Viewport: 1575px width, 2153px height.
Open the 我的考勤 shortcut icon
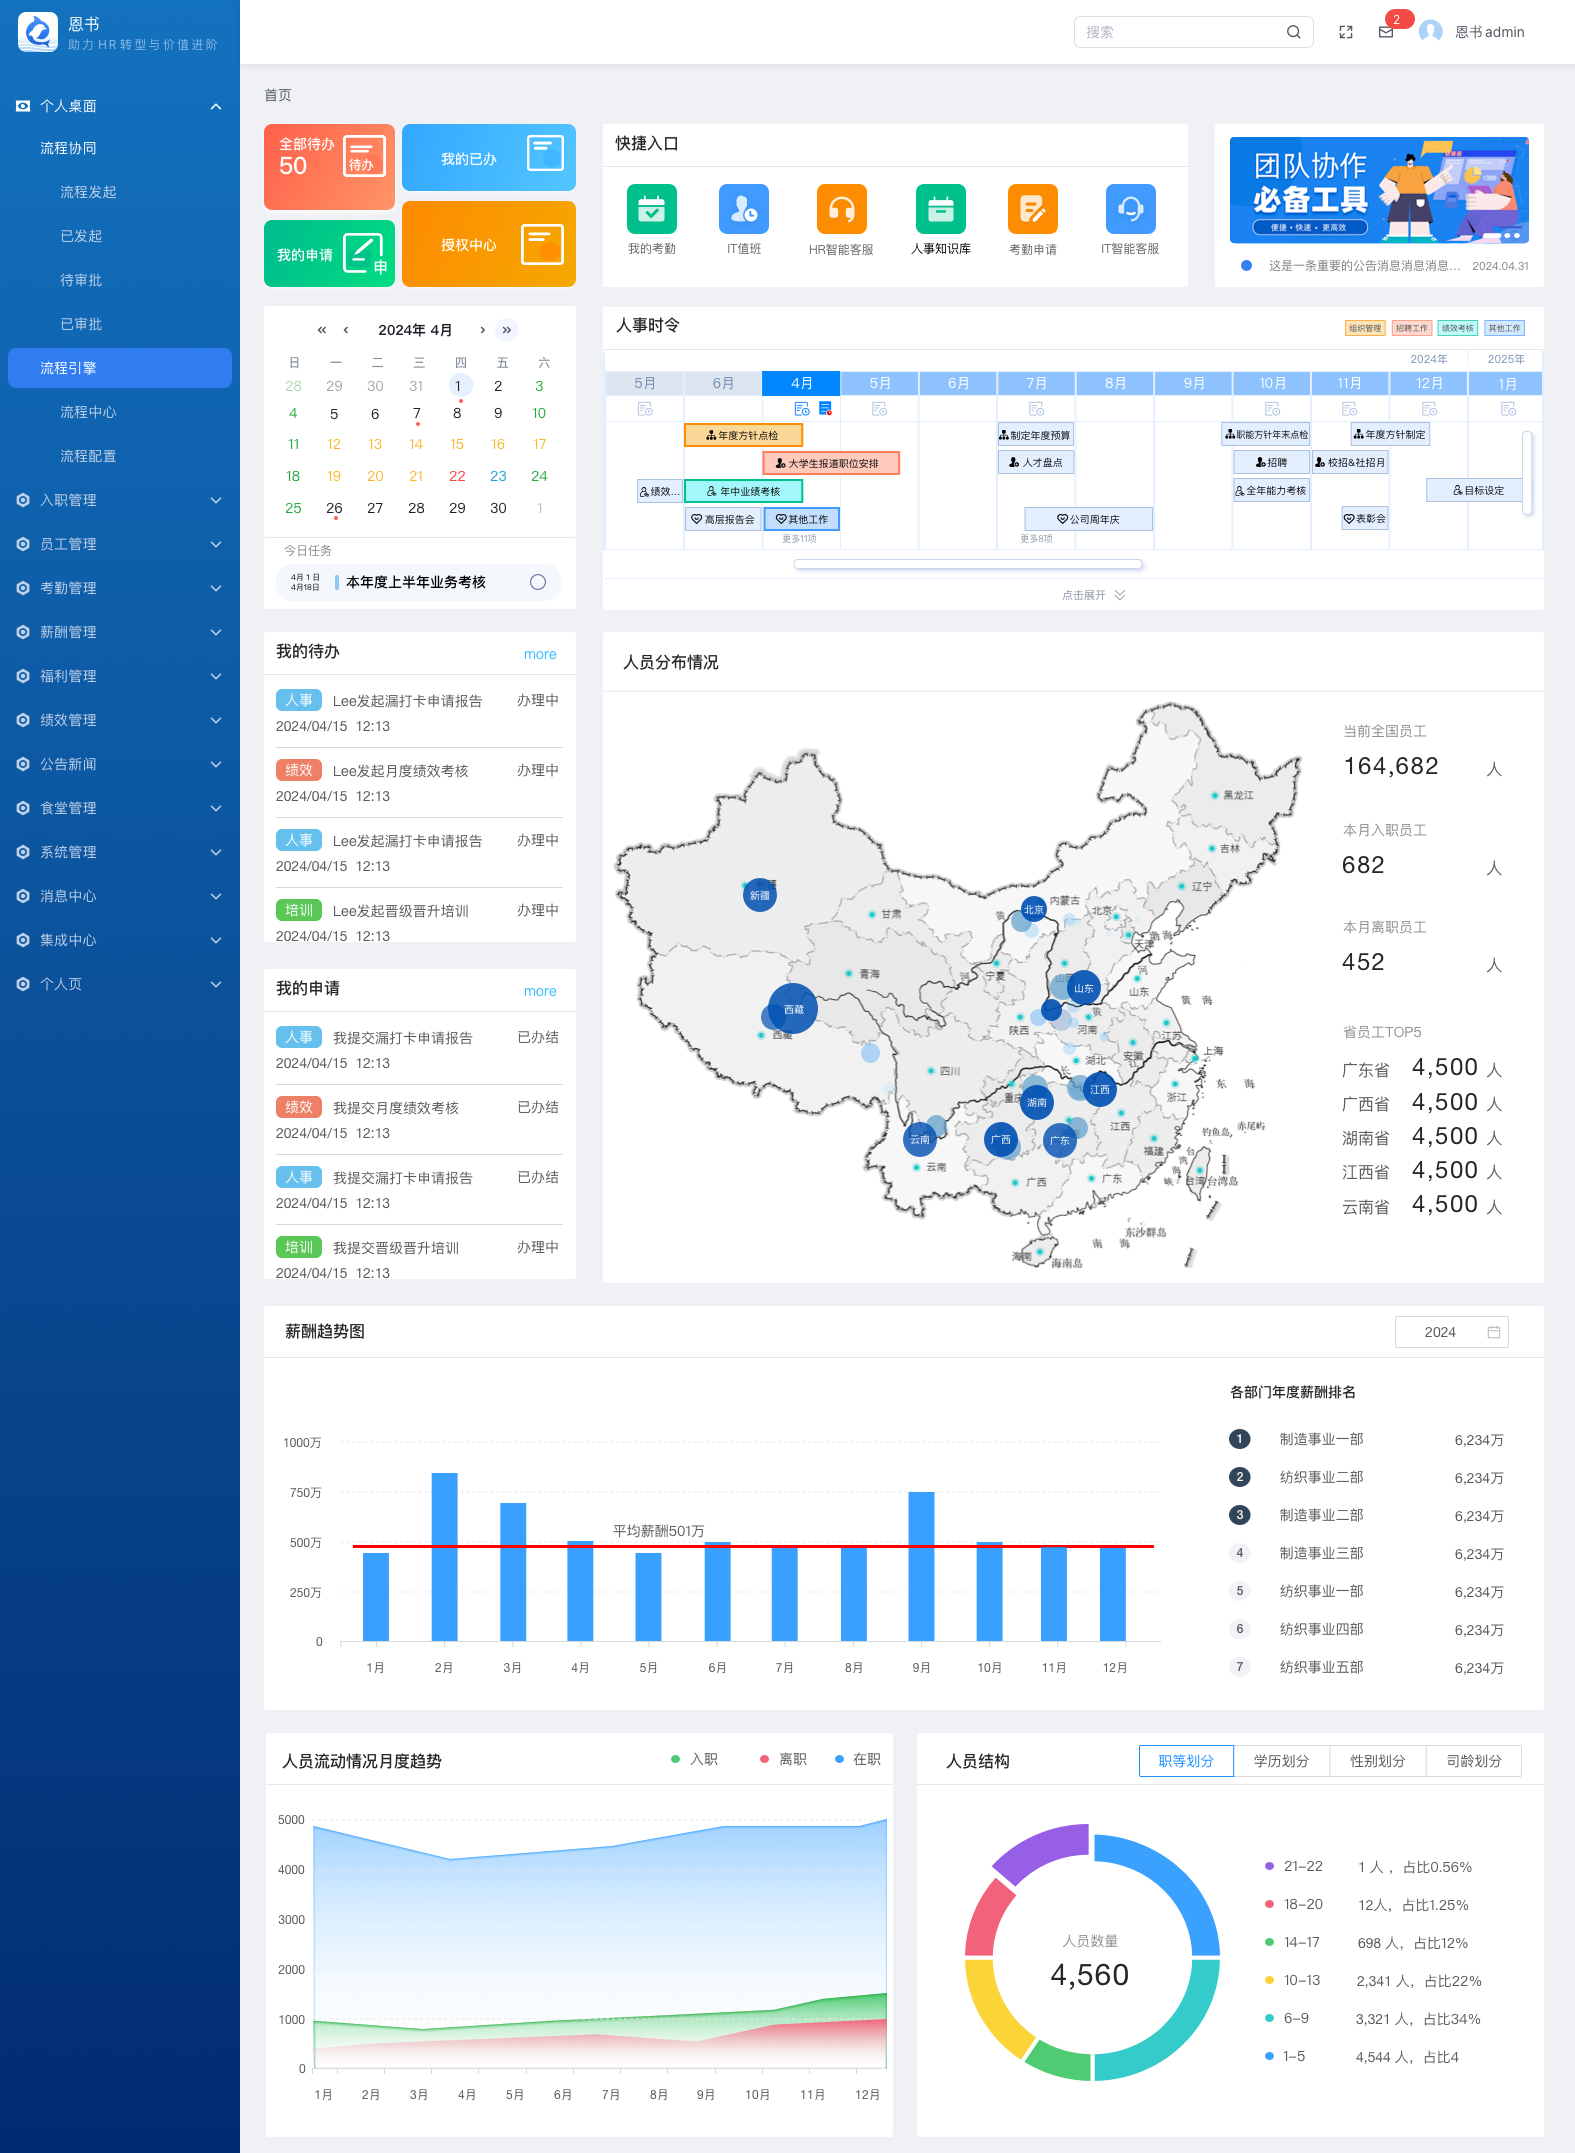[x=651, y=209]
